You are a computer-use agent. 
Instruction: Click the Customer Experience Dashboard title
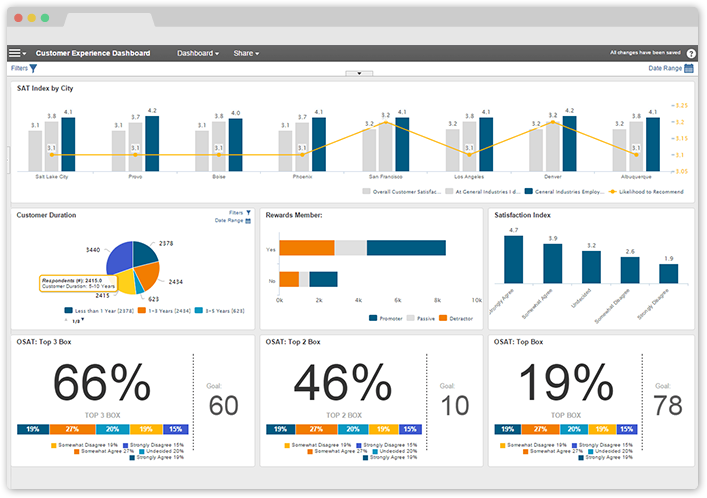(x=93, y=53)
